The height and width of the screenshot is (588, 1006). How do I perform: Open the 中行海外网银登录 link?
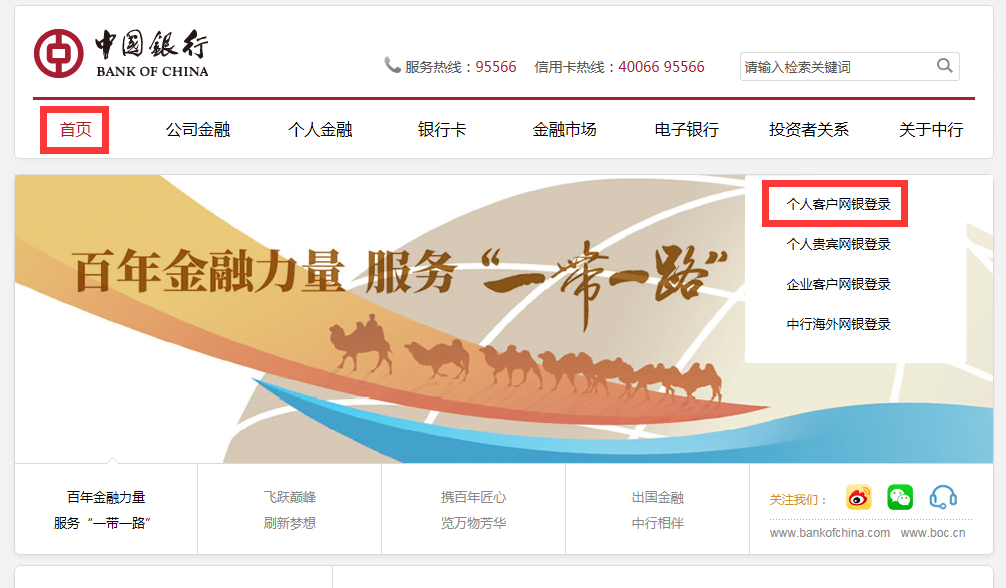tap(839, 324)
